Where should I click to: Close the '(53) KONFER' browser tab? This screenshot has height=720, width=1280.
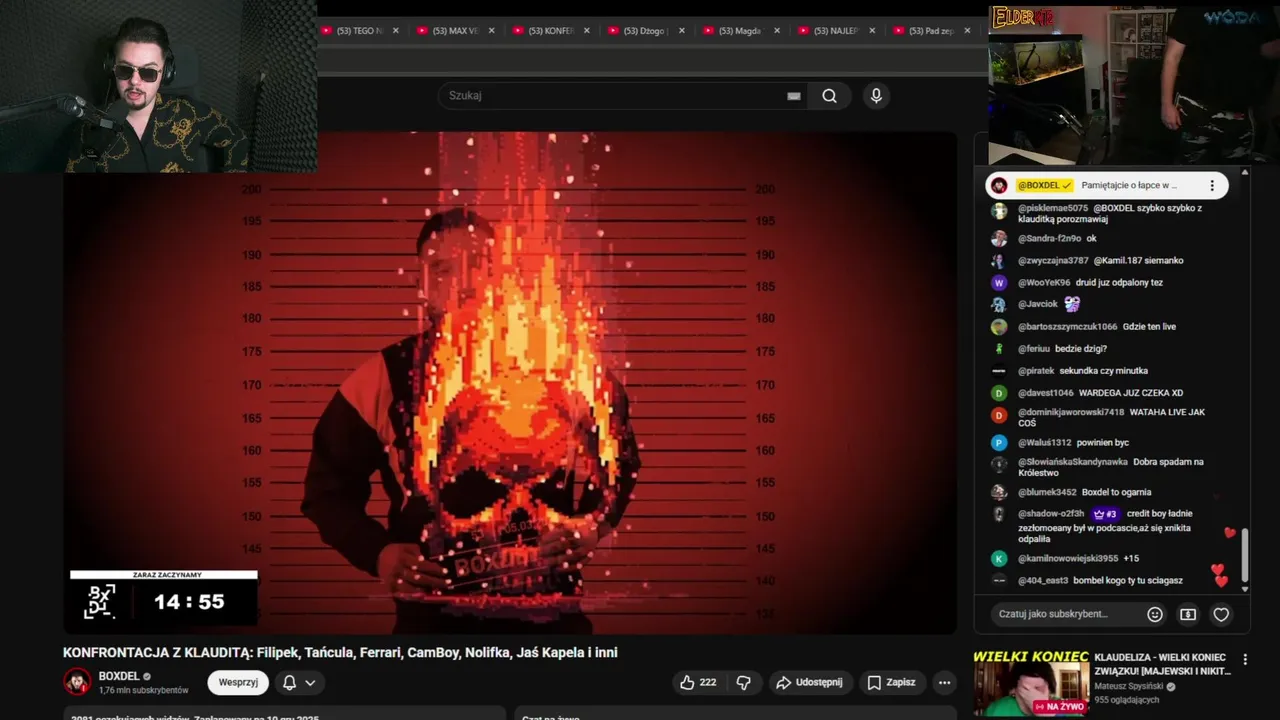pyautogui.click(x=587, y=31)
